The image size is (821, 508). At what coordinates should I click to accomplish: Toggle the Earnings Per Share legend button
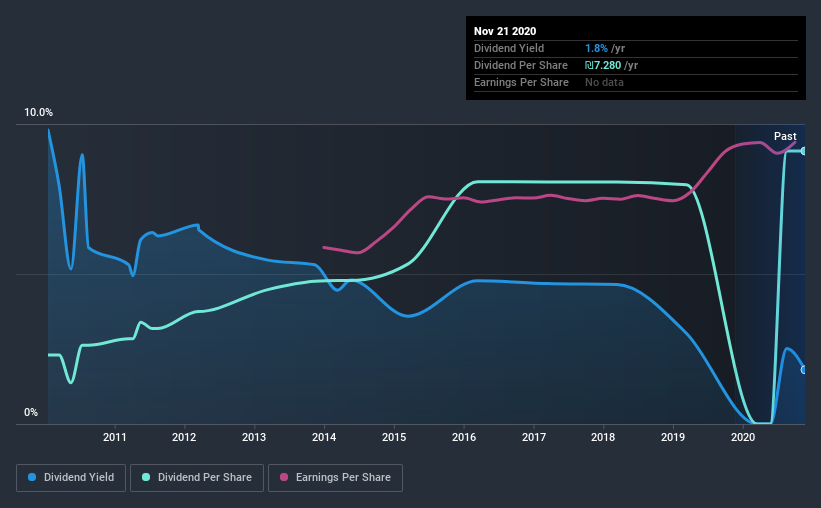[x=335, y=478]
